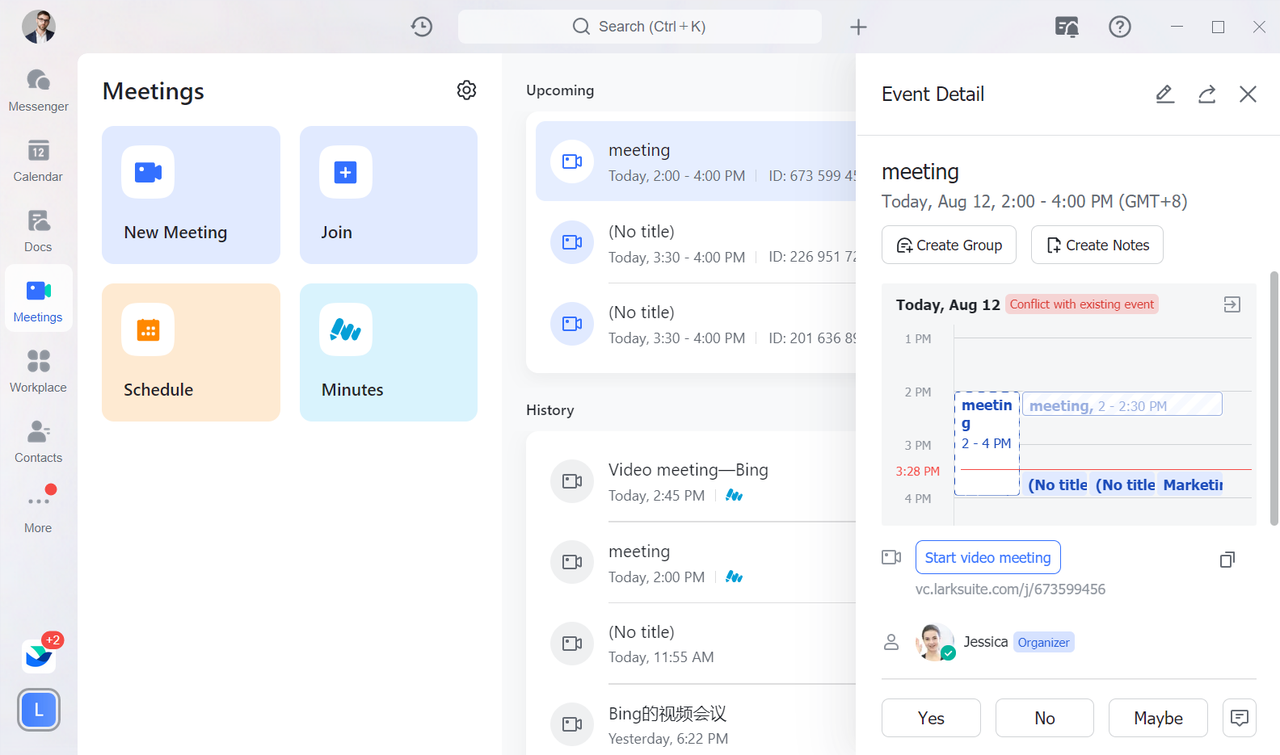Start a New Meeting
Screen dimensions: 1280x755
pyautogui.click(x=190, y=195)
